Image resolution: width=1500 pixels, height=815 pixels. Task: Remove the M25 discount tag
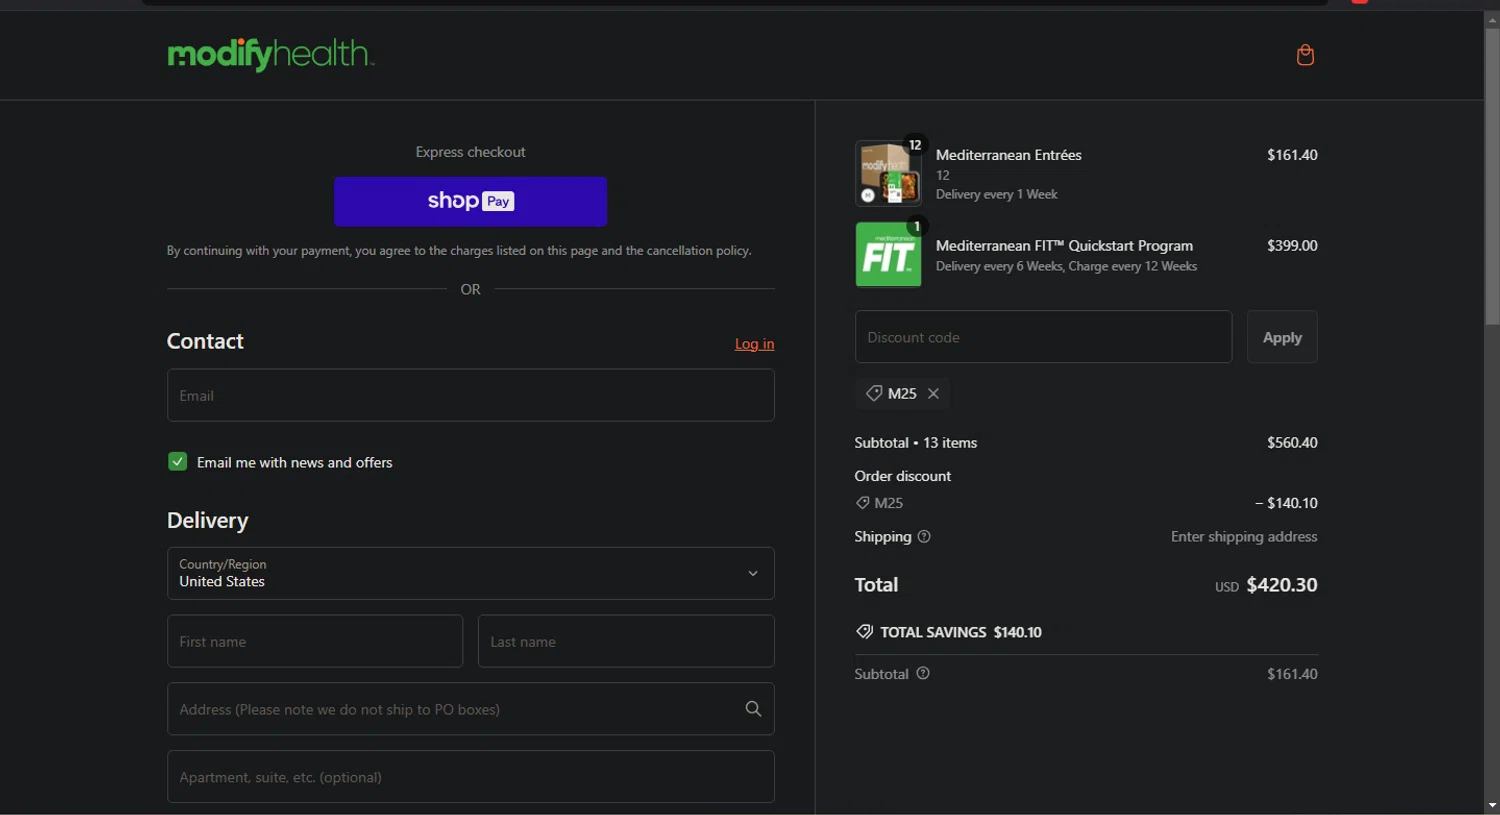tap(933, 394)
